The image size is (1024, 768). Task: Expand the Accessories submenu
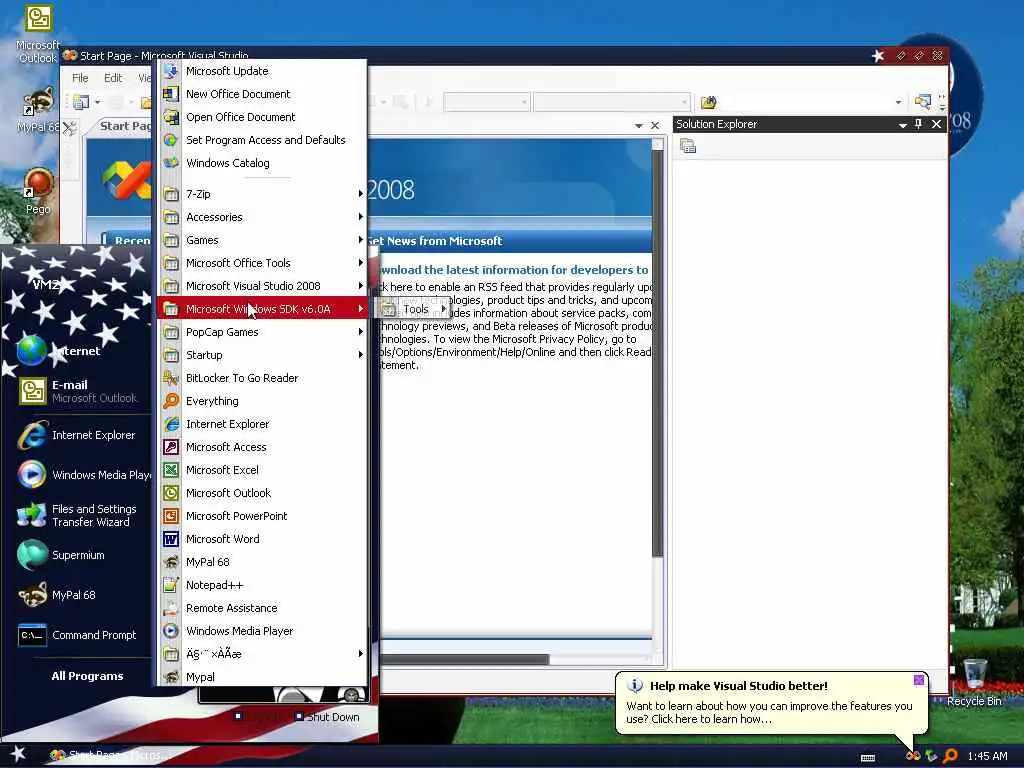(x=262, y=217)
